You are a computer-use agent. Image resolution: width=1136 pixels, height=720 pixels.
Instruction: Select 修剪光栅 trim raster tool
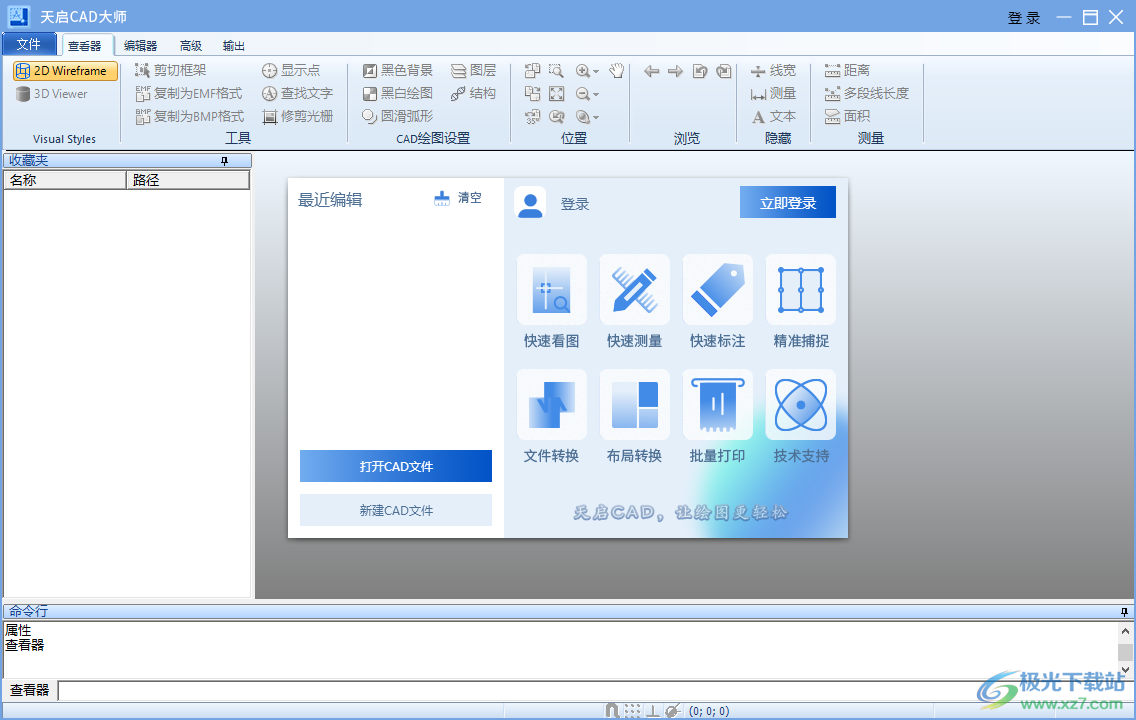[297, 116]
